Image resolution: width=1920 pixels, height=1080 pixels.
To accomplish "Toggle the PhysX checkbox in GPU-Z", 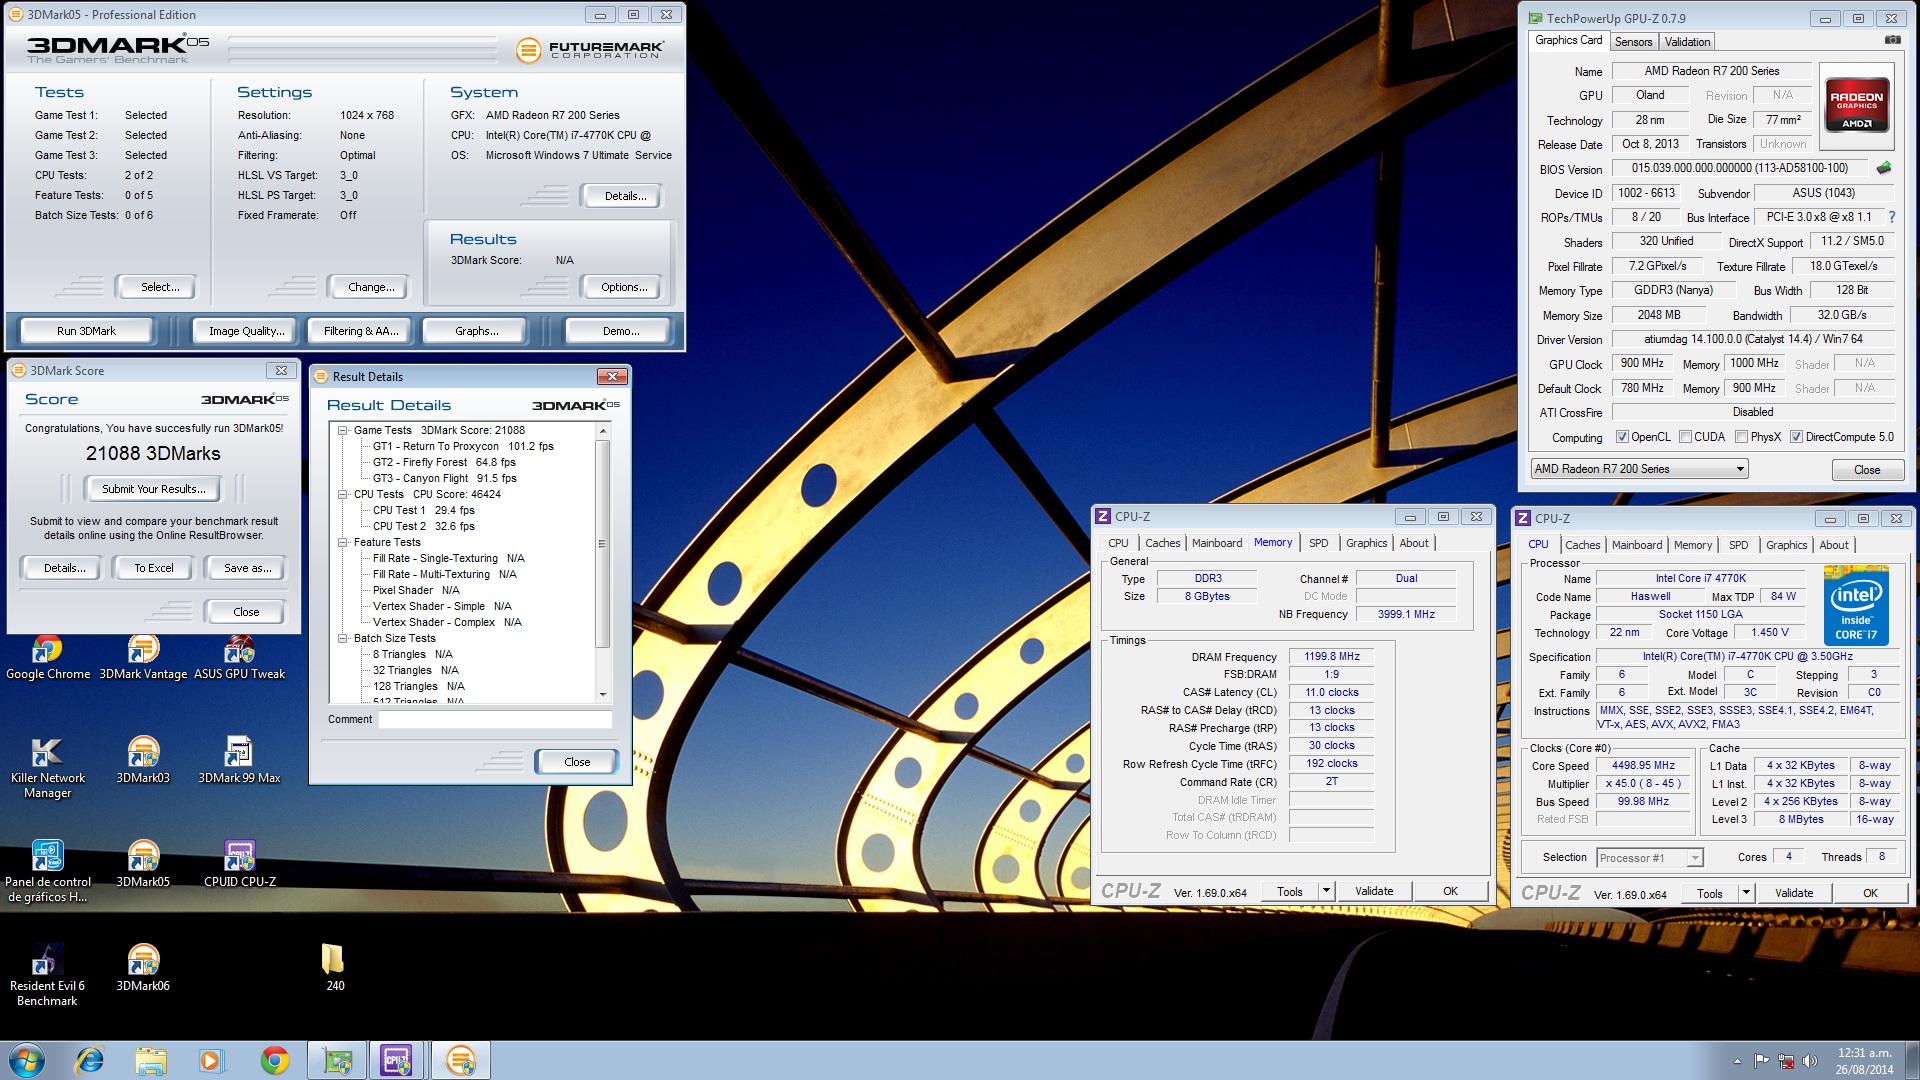I will coord(1741,437).
